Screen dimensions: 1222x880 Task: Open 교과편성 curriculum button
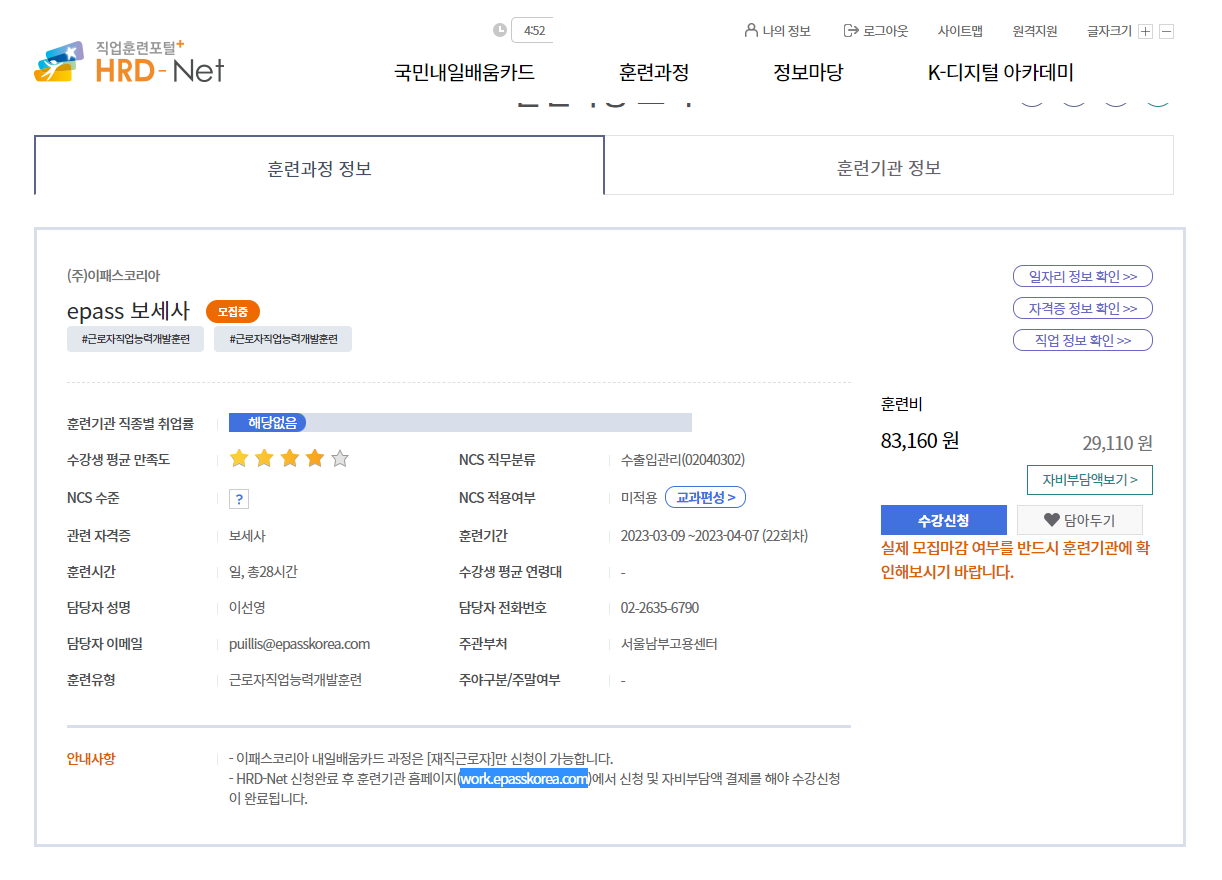coord(705,497)
